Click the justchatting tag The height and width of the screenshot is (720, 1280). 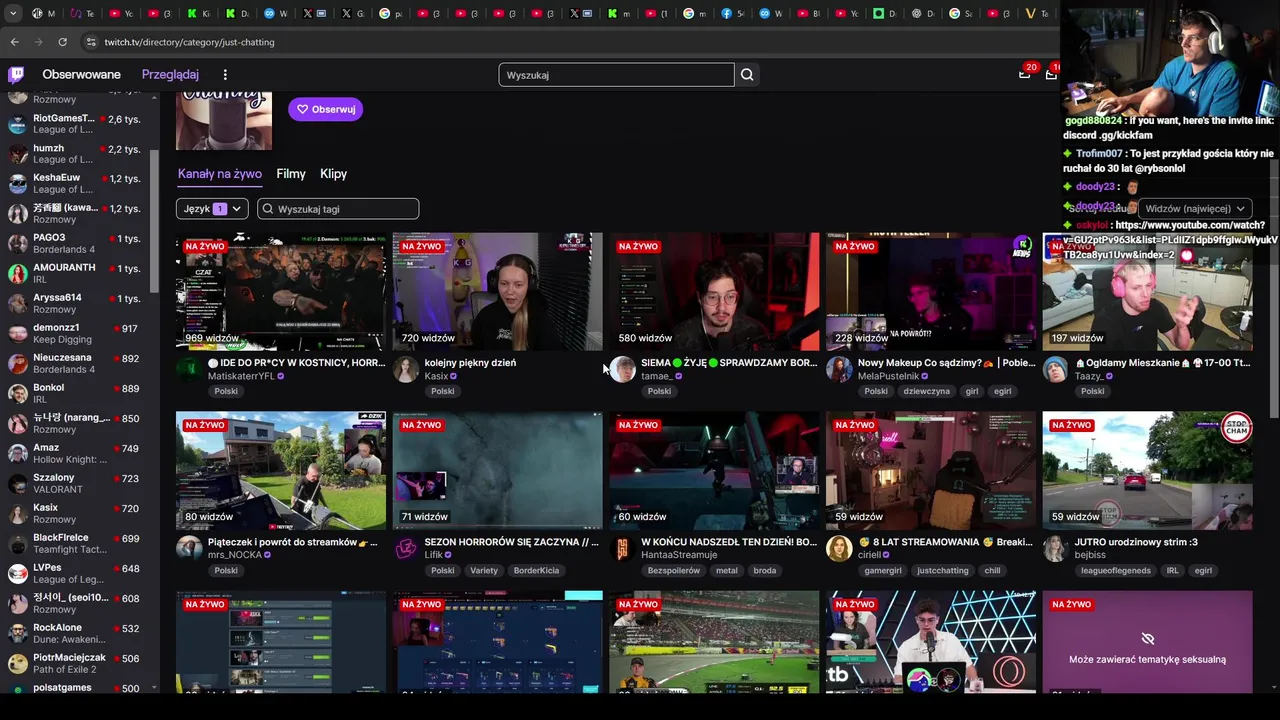(943, 570)
